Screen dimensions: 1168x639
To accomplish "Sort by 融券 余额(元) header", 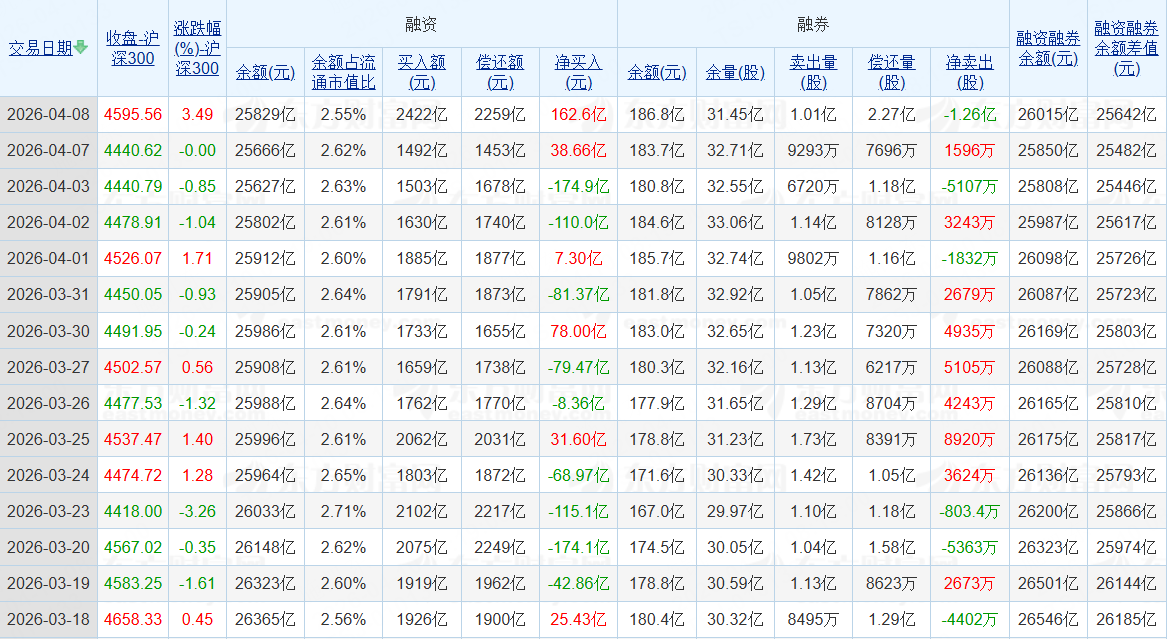I will [657, 72].
